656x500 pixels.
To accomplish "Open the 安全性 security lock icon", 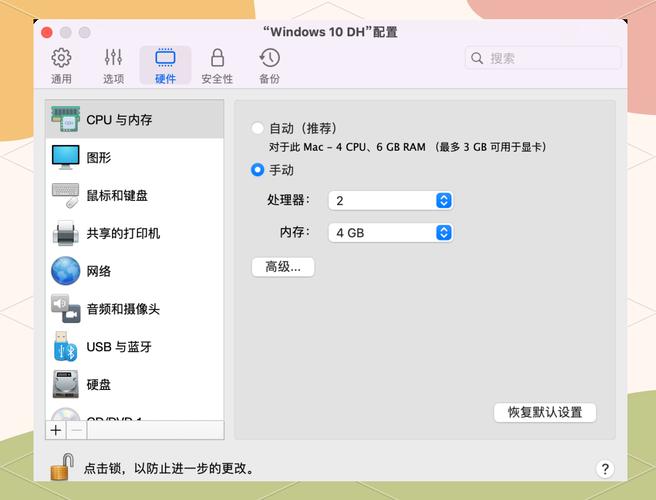I will [217, 58].
